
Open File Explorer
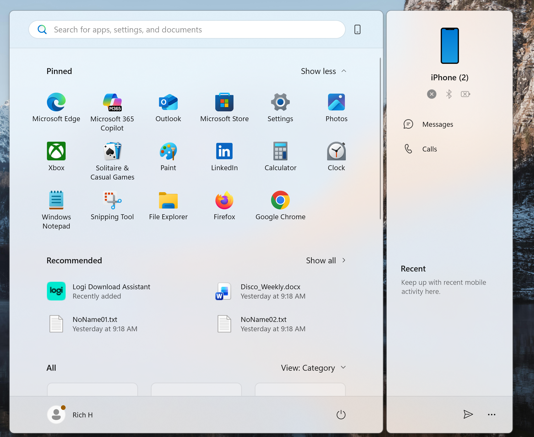[x=168, y=206]
